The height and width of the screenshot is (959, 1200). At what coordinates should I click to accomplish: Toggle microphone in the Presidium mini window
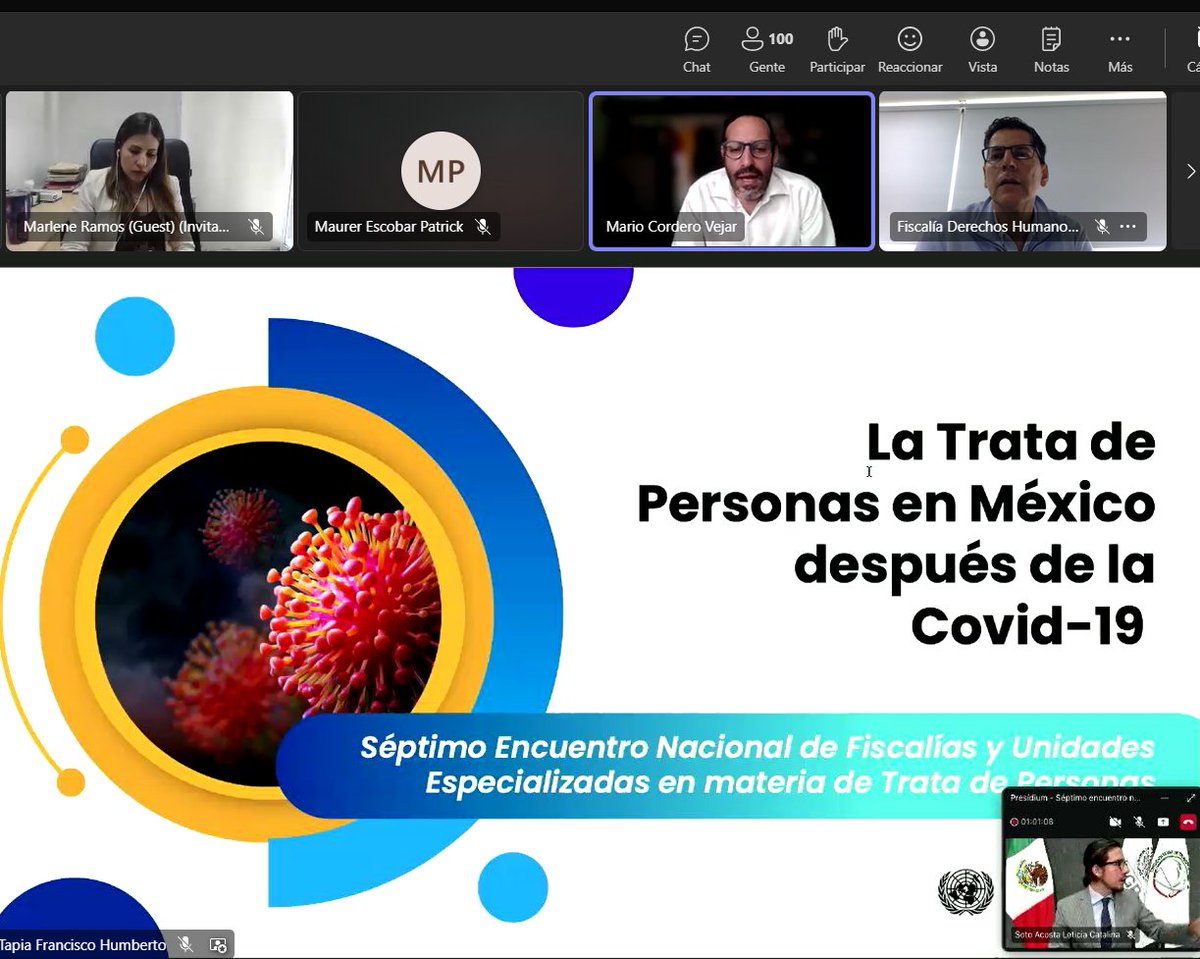click(x=1139, y=822)
